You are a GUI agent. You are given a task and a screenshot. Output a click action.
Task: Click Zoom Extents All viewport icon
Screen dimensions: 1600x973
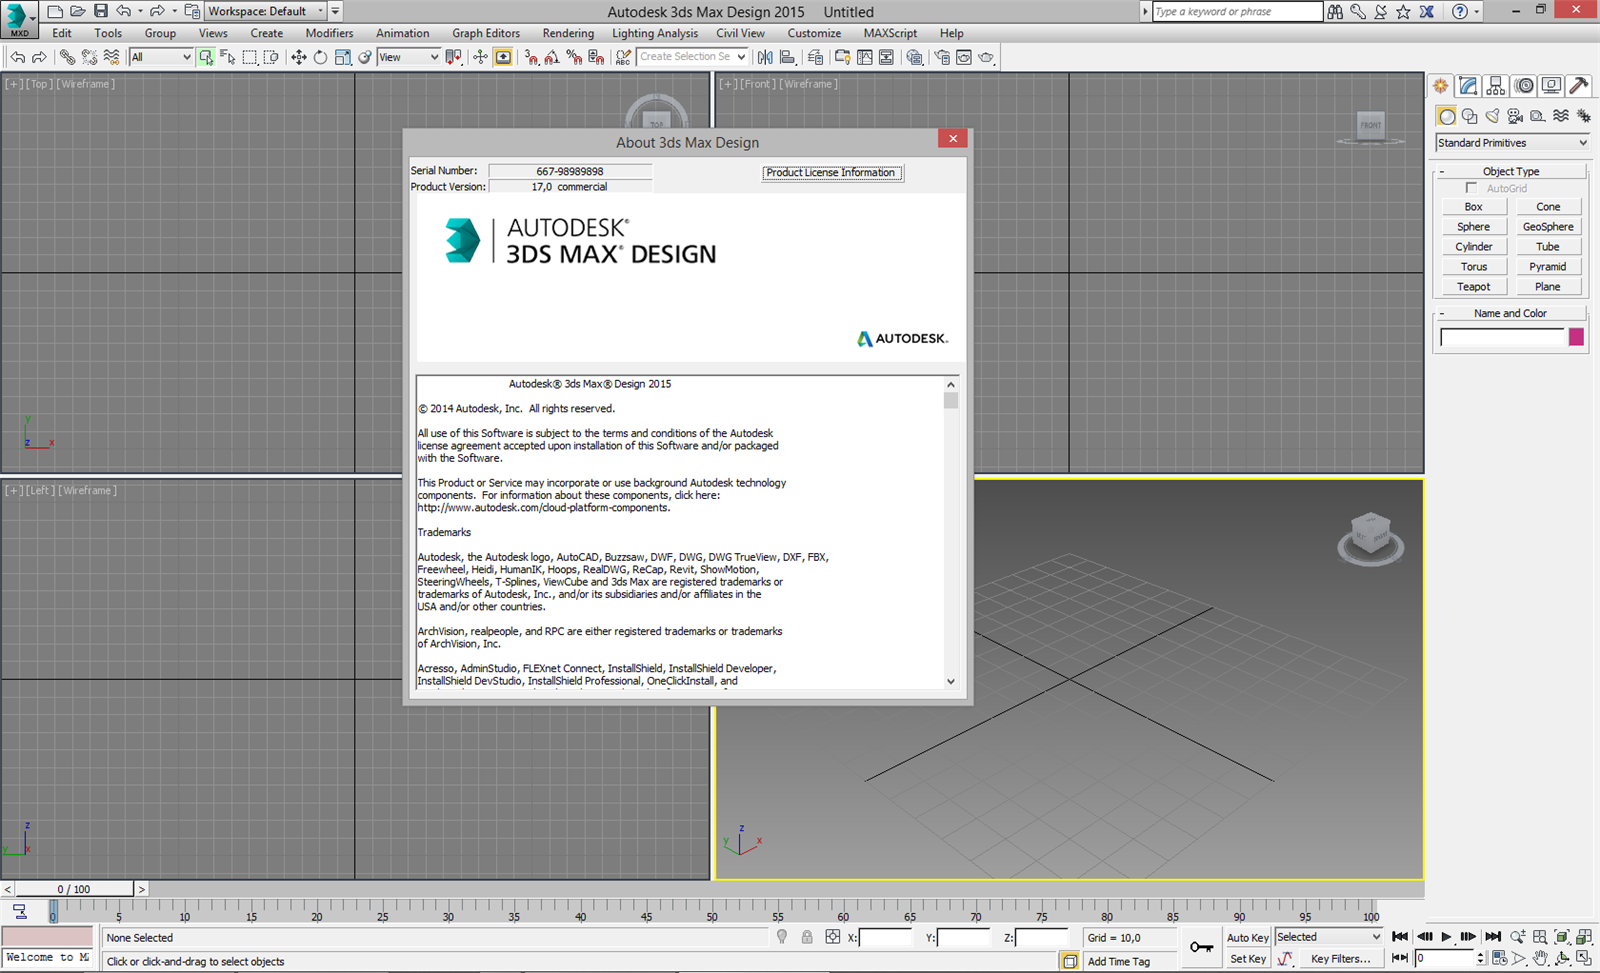(x=1583, y=937)
